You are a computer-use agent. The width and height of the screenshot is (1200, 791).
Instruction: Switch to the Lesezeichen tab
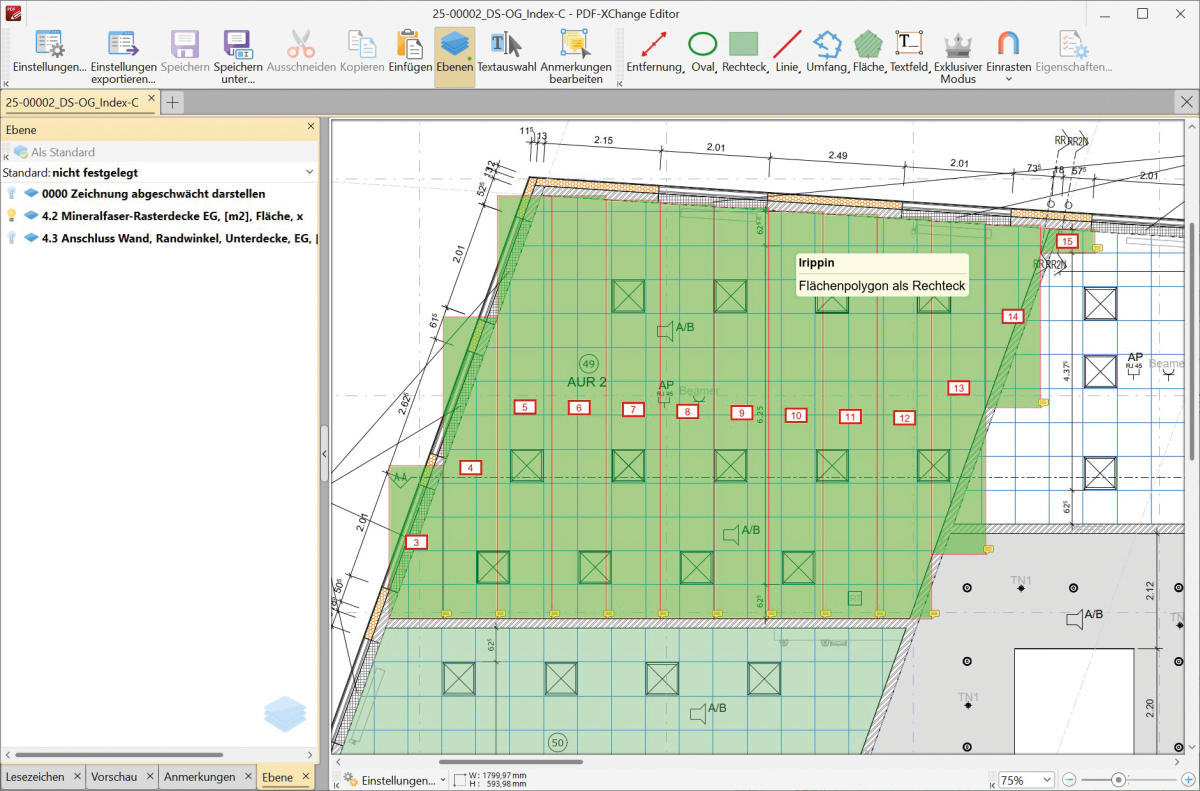35,777
